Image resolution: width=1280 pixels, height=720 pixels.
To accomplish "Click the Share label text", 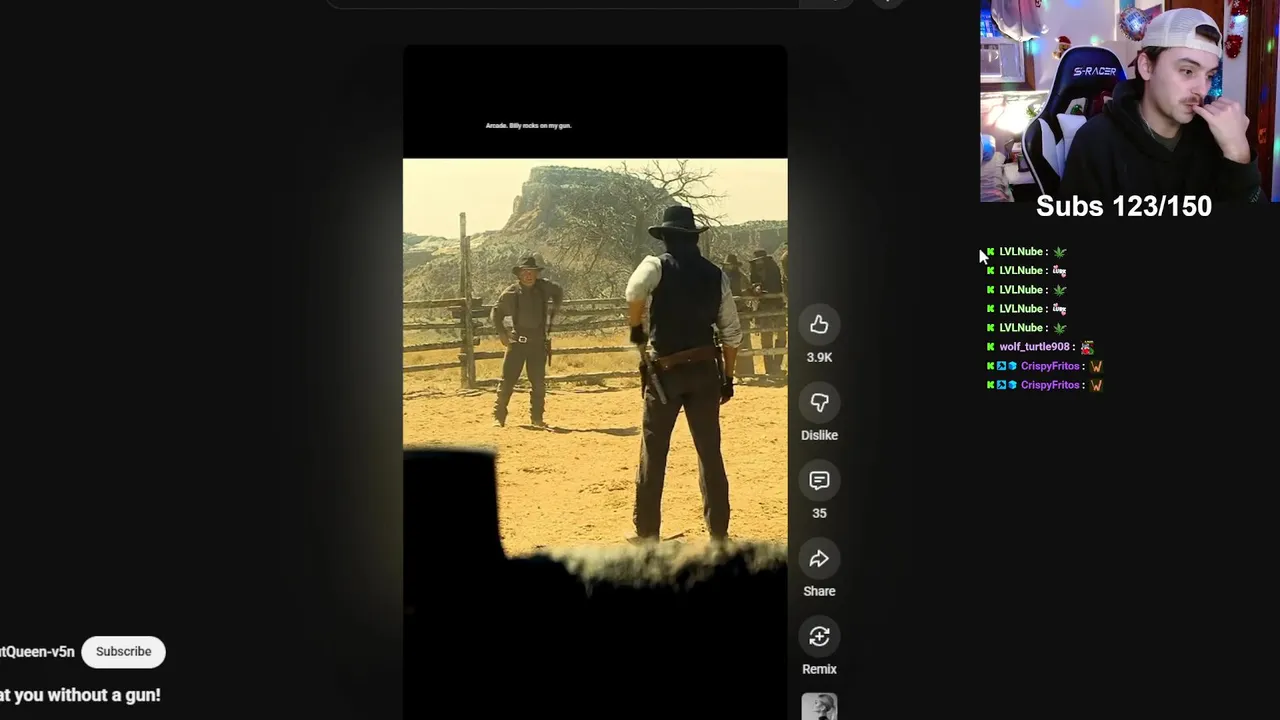I will click(x=819, y=591).
